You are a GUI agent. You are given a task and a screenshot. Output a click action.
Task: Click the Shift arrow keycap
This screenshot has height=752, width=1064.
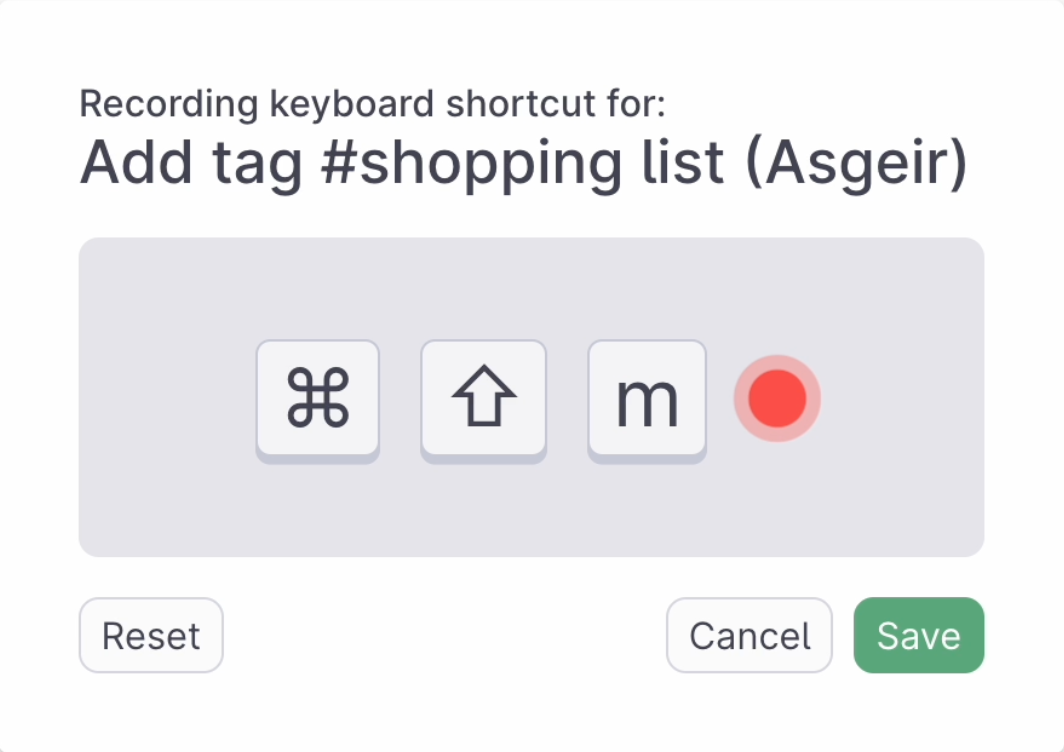(484, 400)
